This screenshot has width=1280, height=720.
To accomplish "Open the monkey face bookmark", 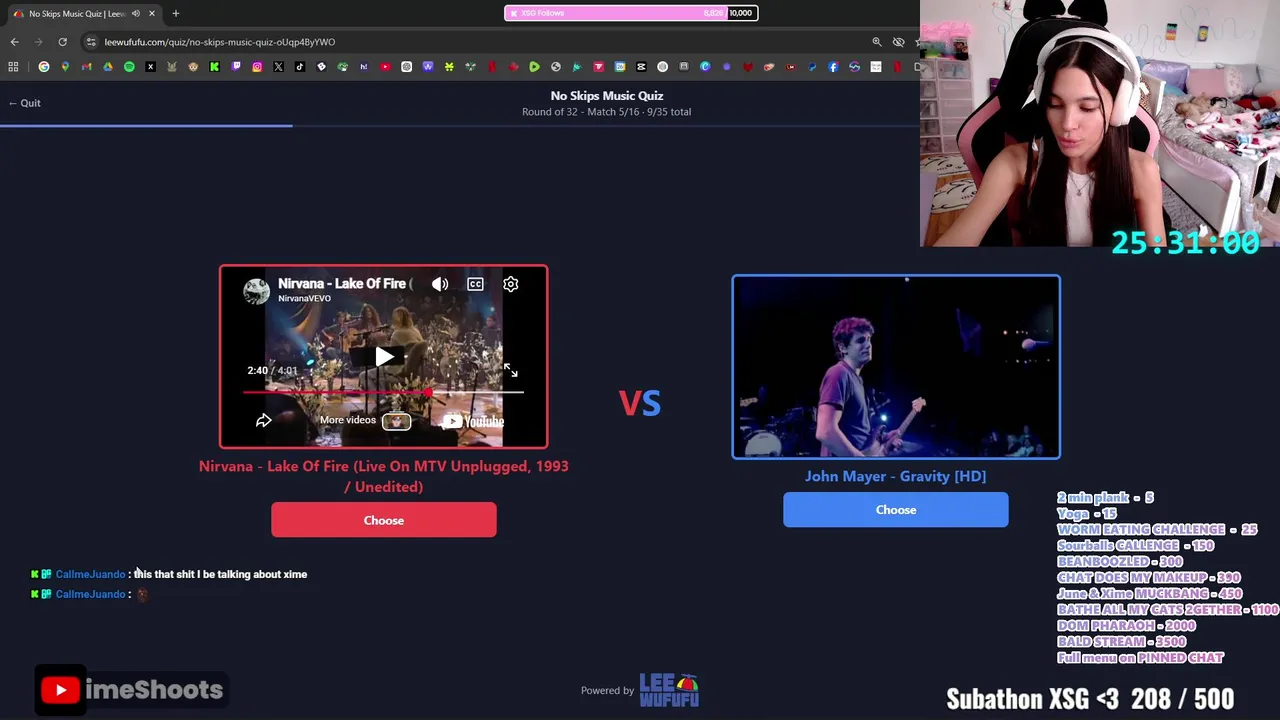I will [x=193, y=67].
